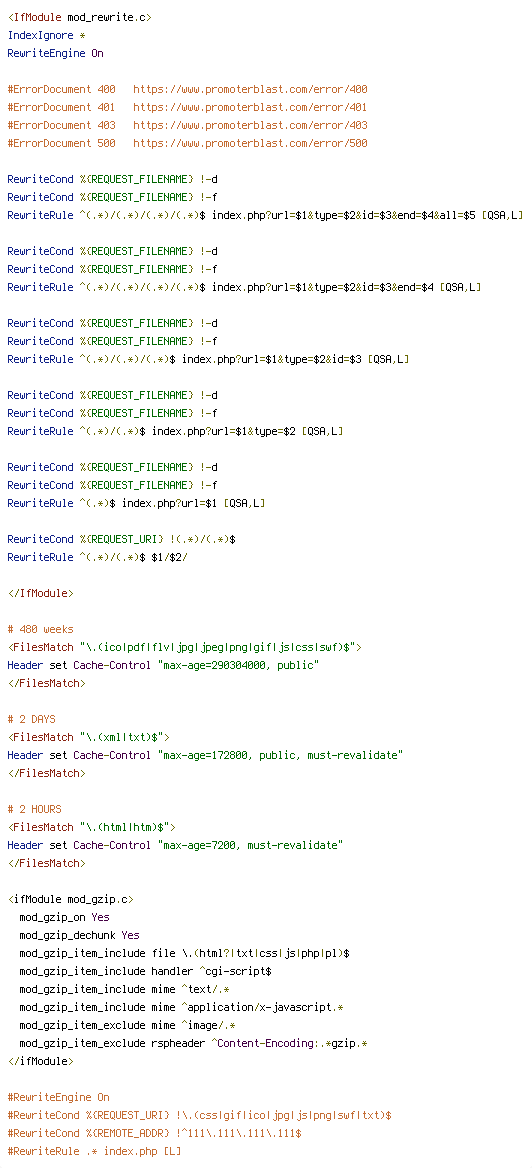The image size is (532, 1168).
Task: Click the ErrorDocument 500 URL
Action: (250, 143)
